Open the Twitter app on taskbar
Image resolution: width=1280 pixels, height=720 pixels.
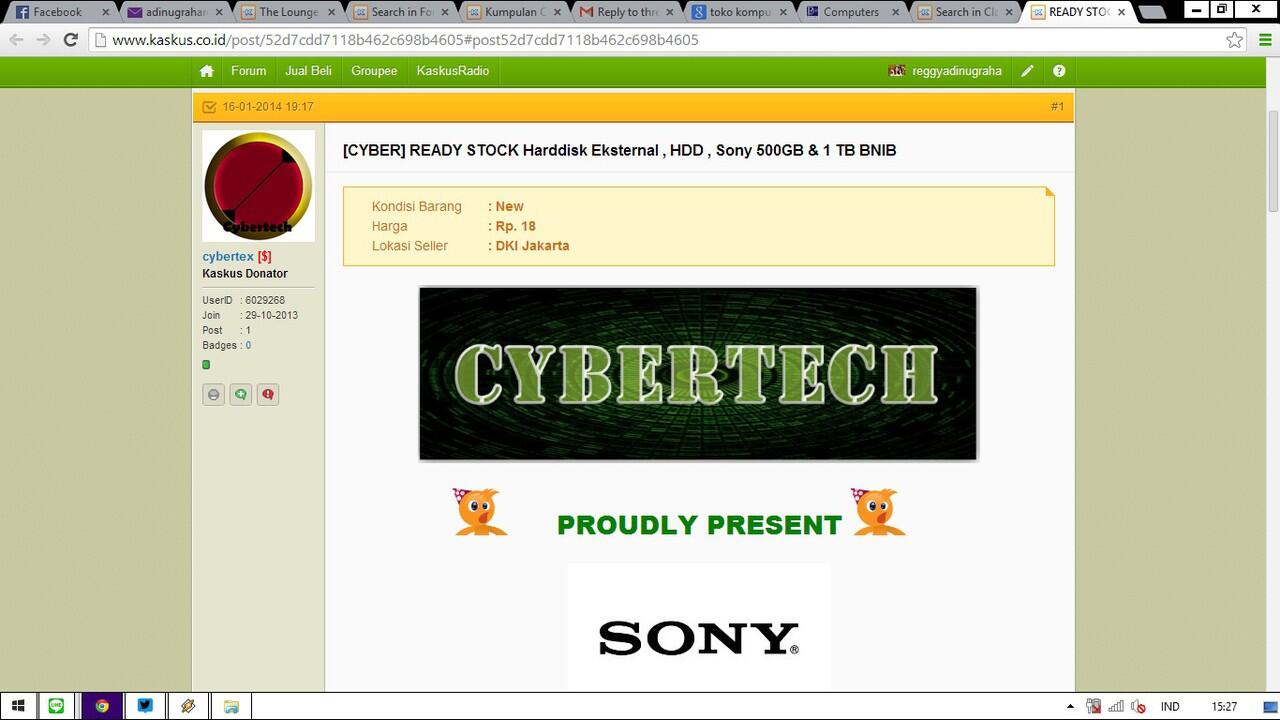(x=145, y=706)
